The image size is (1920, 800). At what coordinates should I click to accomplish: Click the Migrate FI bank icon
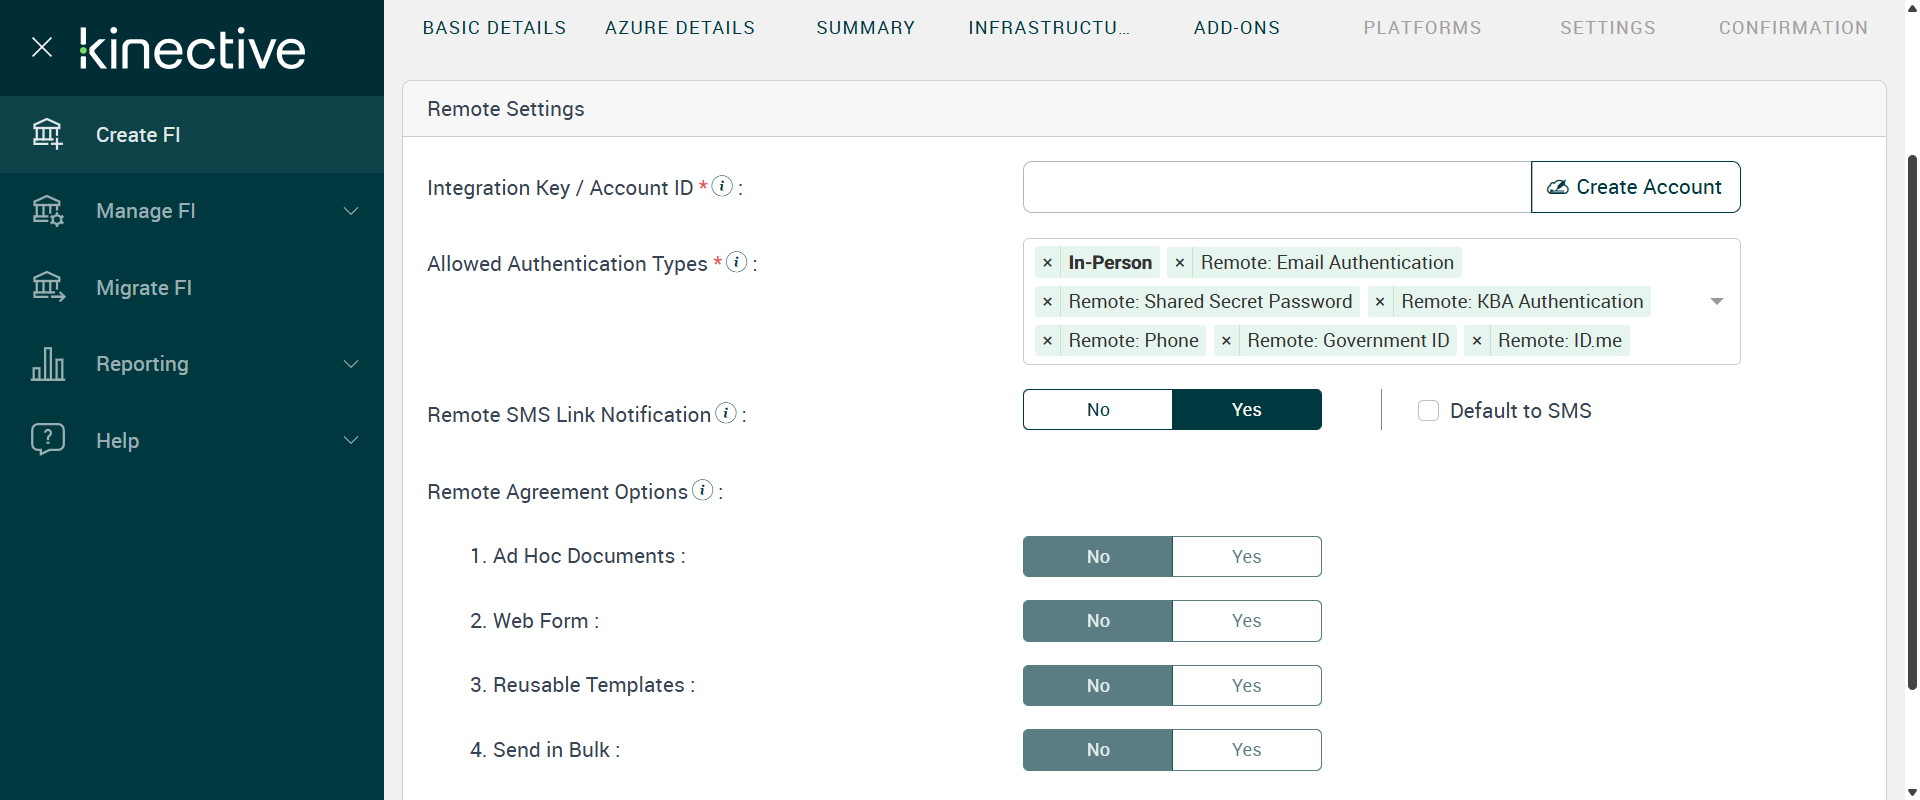click(47, 288)
